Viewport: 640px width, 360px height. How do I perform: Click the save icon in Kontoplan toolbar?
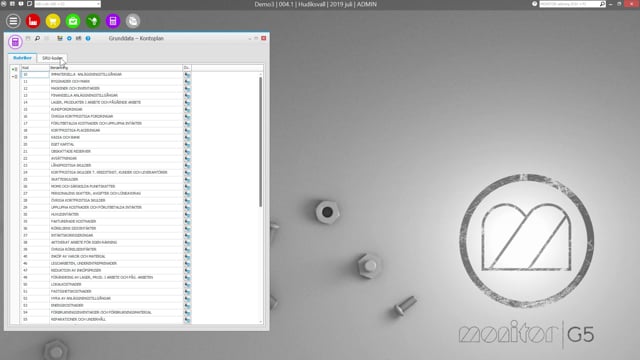pos(28,38)
